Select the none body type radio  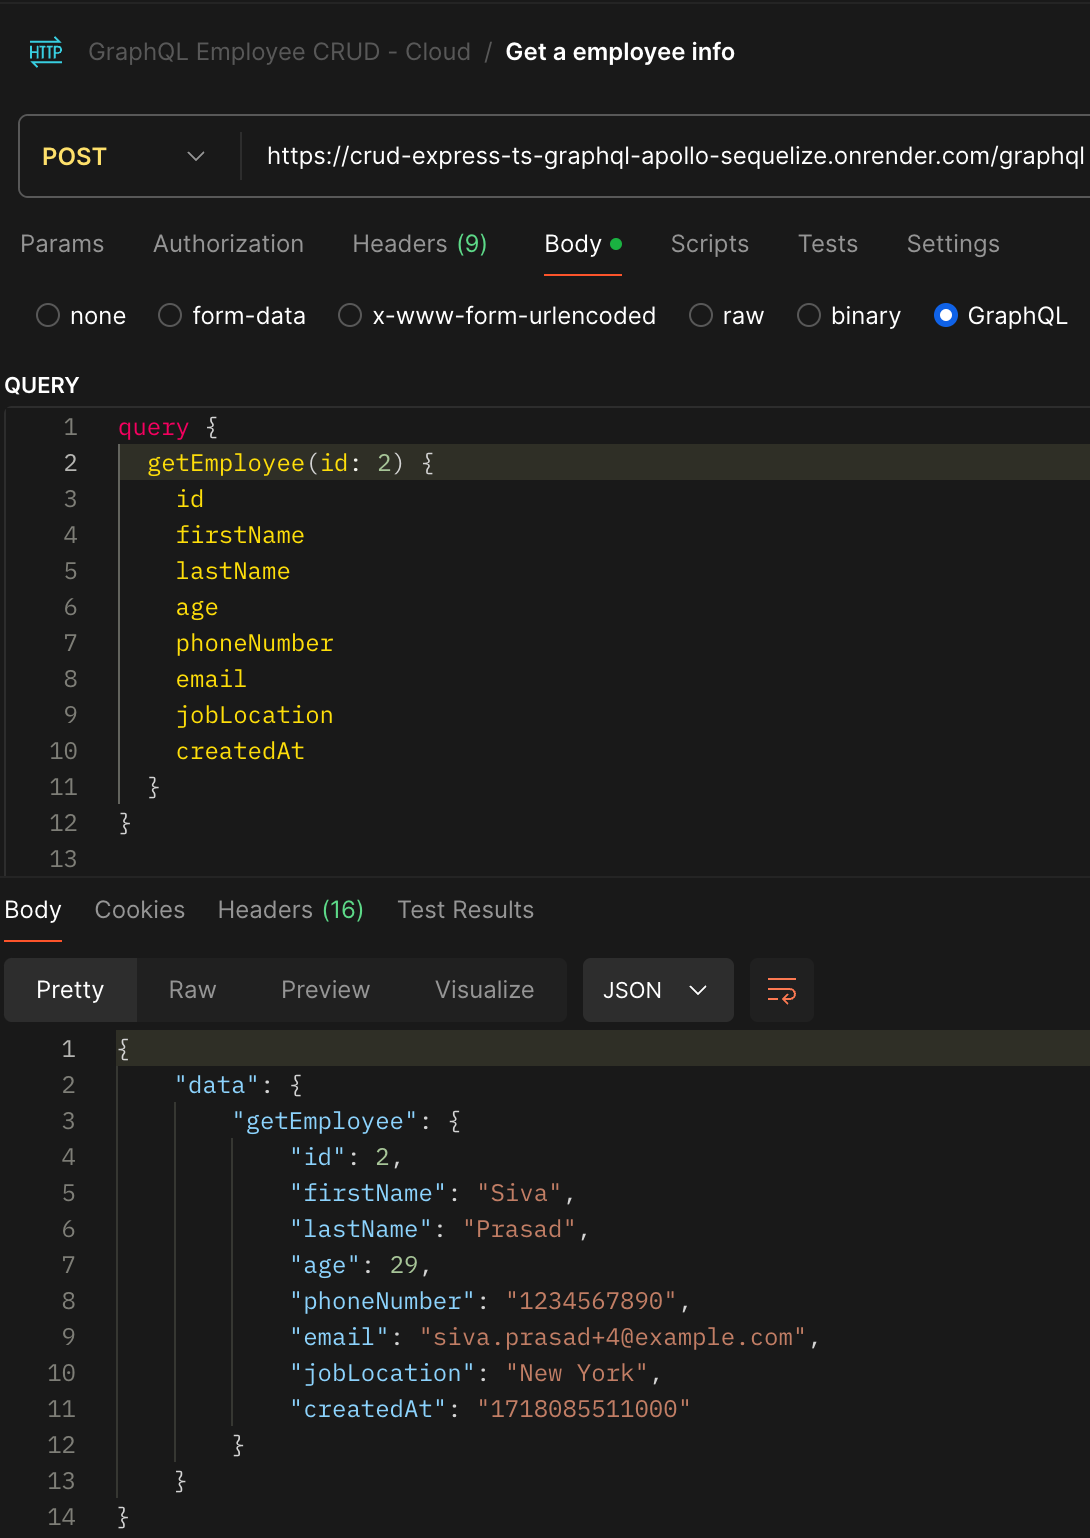coord(48,316)
